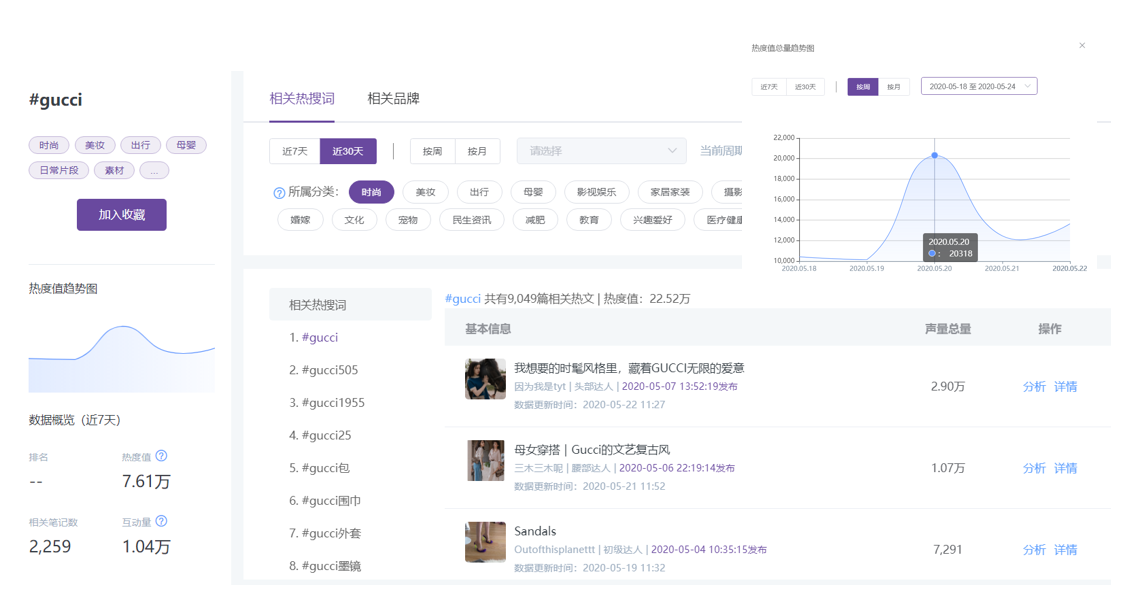Click the 素材 tag under #gucci
The width and height of the screenshot is (1129, 598).
click(114, 171)
